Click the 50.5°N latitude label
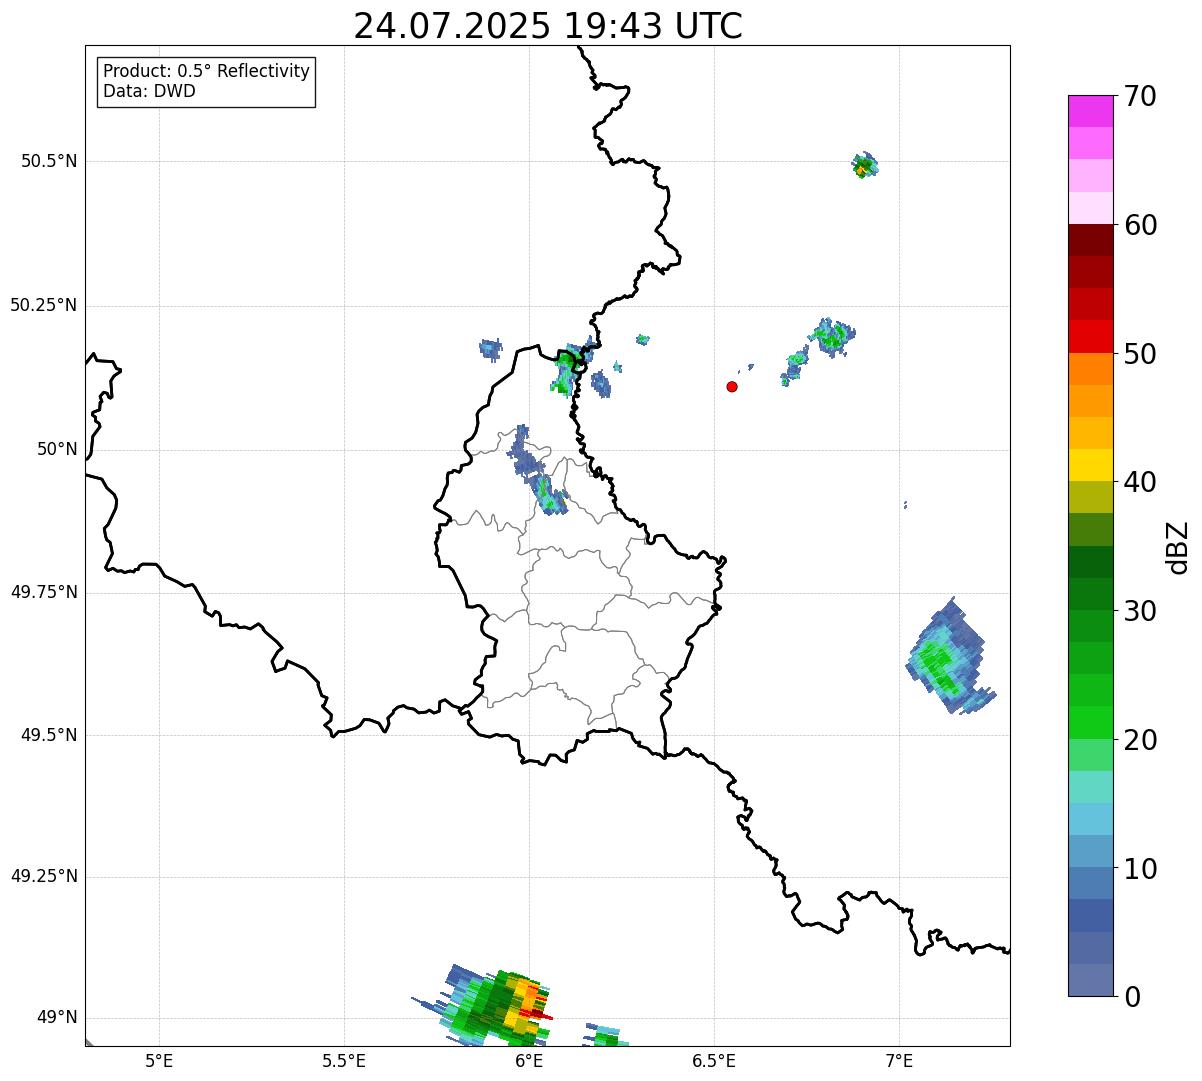The width and height of the screenshot is (1202, 1081). (49, 161)
